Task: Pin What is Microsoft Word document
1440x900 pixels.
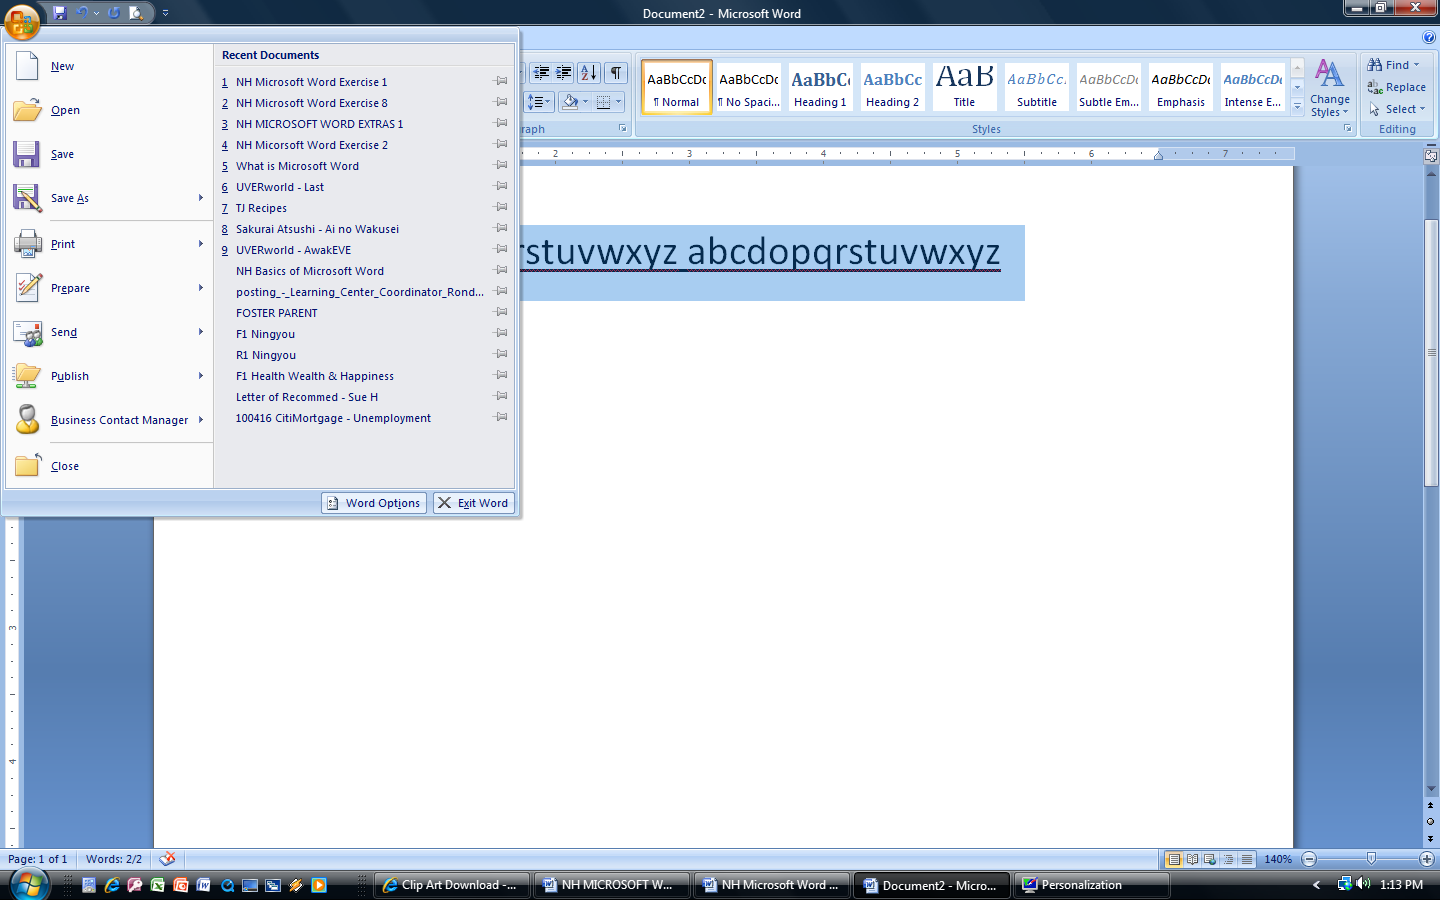Action: pyautogui.click(x=501, y=165)
